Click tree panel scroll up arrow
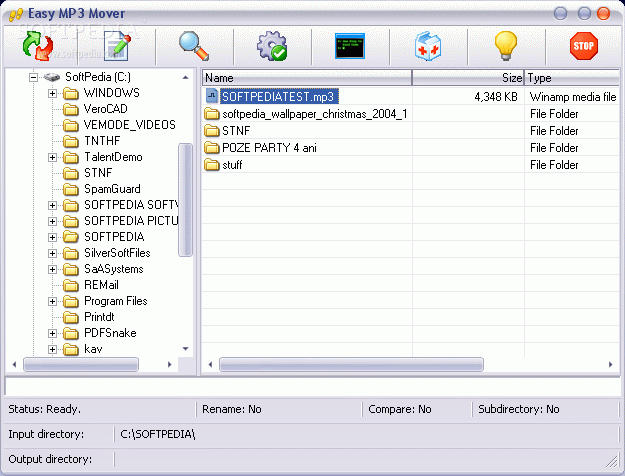The height and width of the screenshot is (476, 625). pyautogui.click(x=185, y=77)
